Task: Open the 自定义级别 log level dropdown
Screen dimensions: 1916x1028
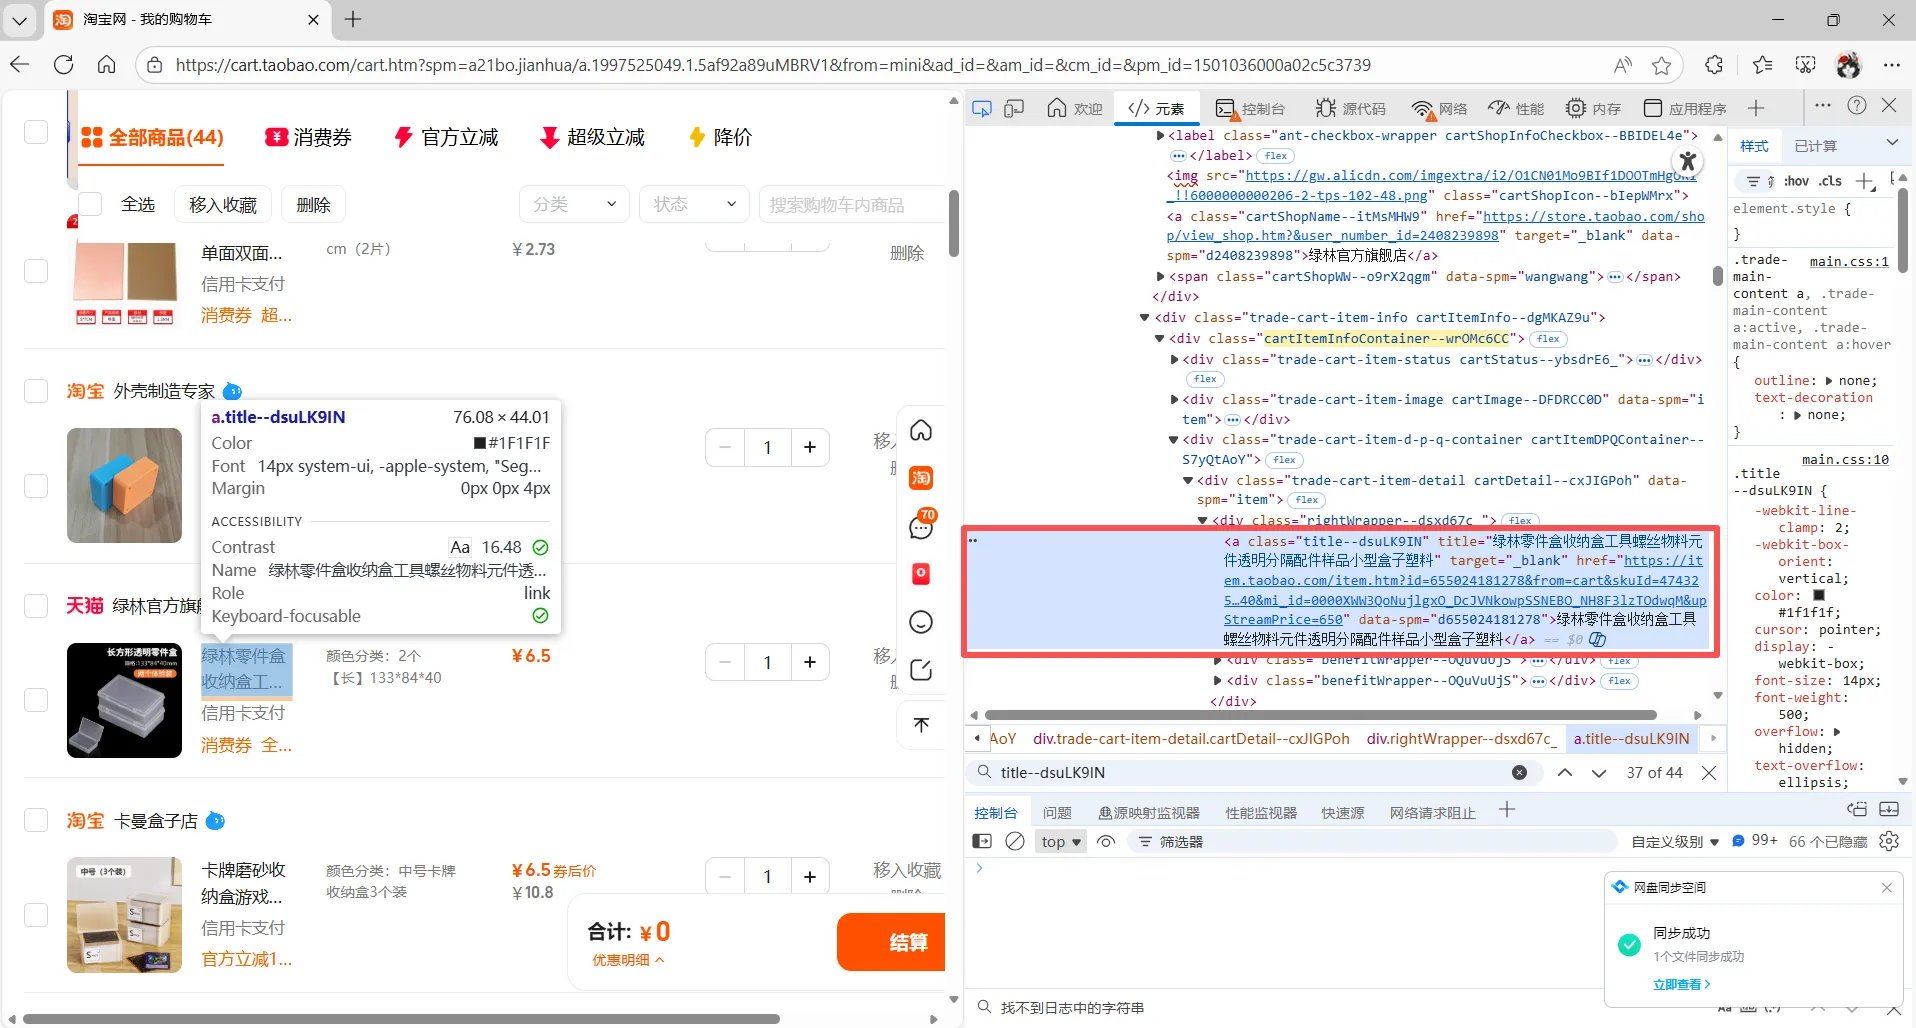Action: (1675, 842)
